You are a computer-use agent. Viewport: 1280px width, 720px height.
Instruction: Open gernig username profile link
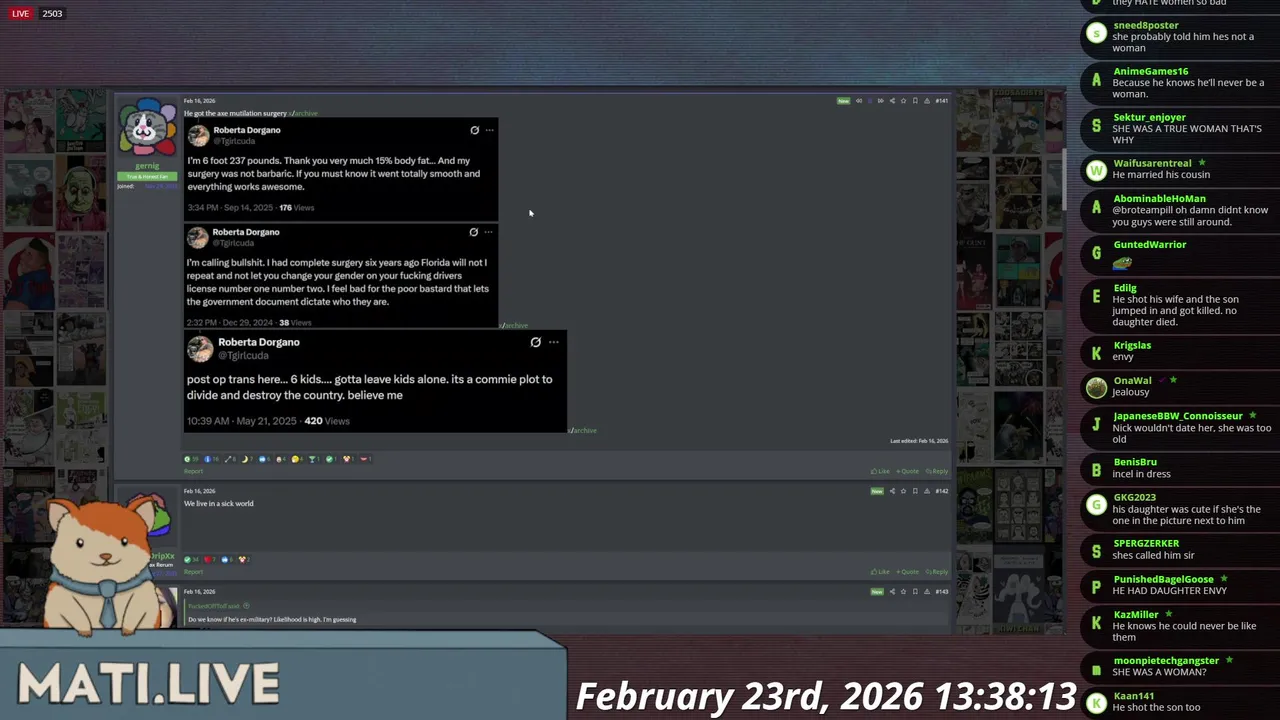pyautogui.click(x=147, y=166)
